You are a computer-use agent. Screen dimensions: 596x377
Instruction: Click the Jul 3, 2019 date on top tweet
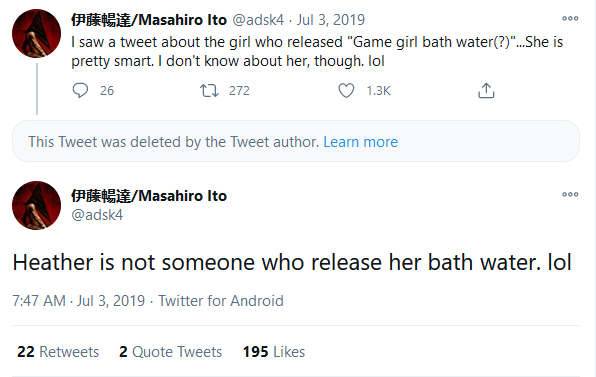click(x=331, y=20)
